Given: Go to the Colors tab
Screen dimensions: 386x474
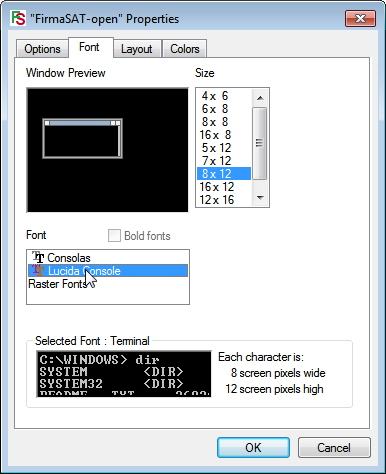Looking at the screenshot, I should coord(185,49).
